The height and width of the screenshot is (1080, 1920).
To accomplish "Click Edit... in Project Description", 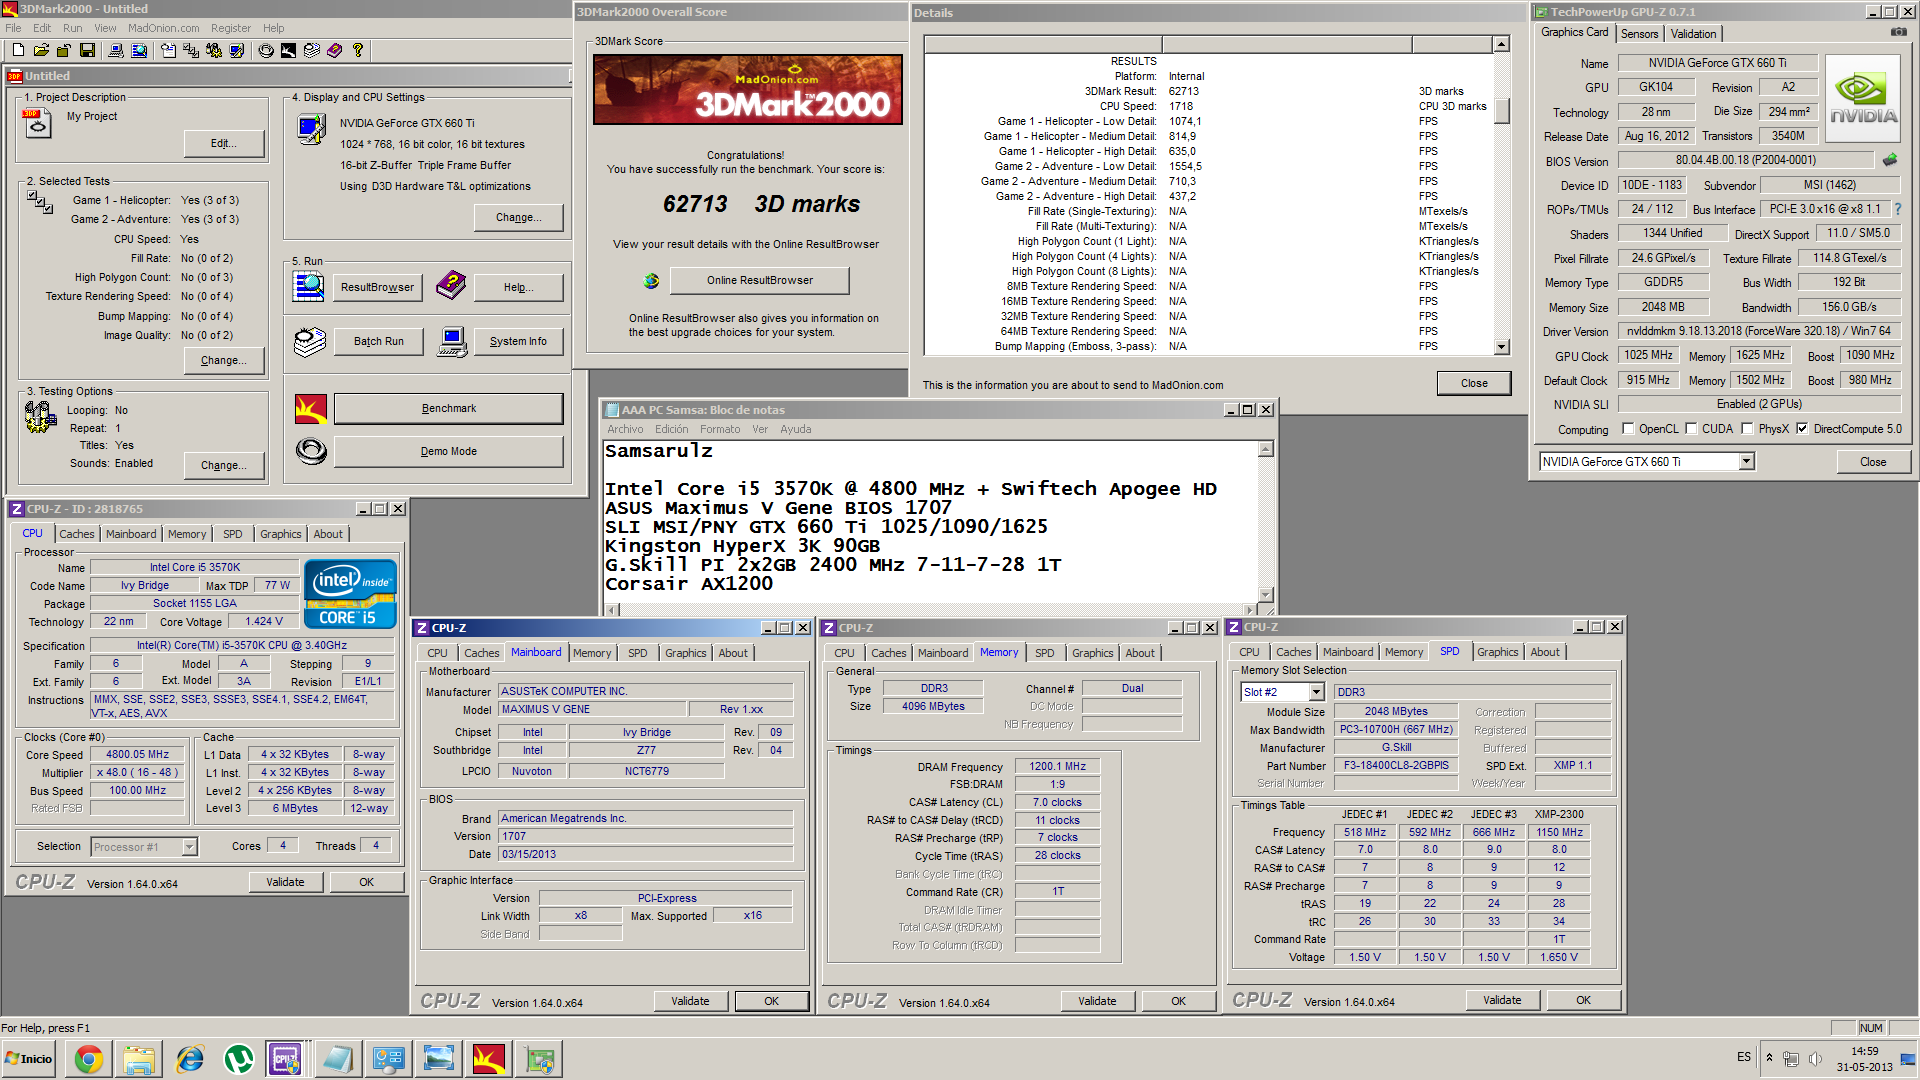I will (x=224, y=144).
